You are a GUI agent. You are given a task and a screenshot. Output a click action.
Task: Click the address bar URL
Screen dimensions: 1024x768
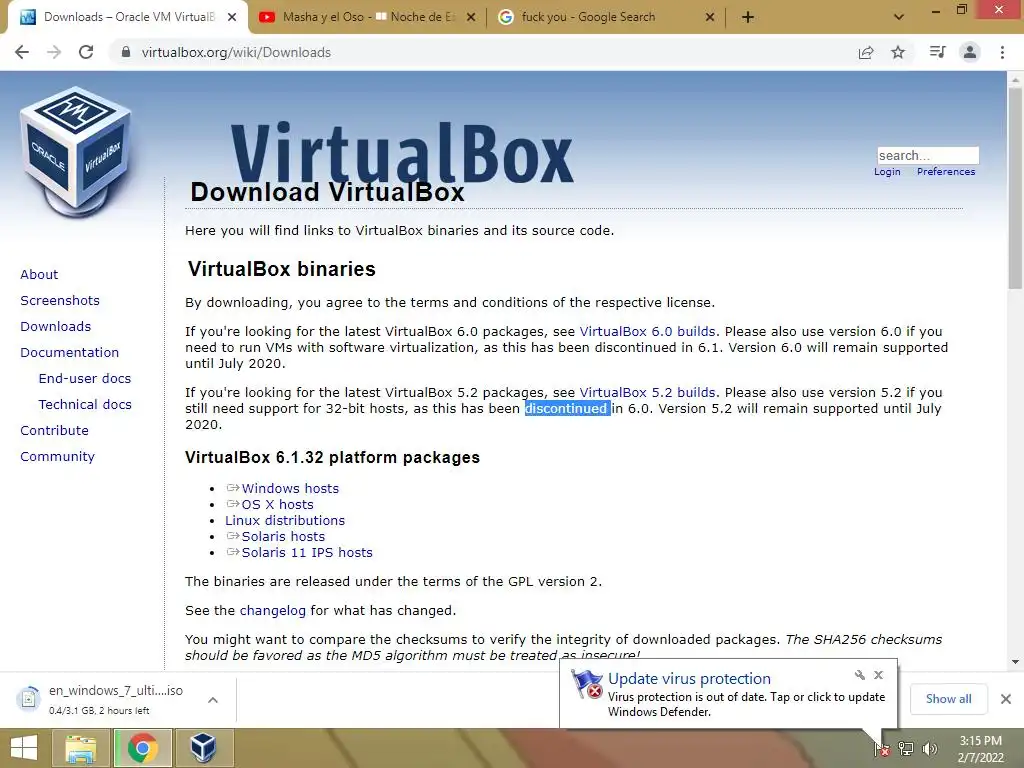point(236,52)
